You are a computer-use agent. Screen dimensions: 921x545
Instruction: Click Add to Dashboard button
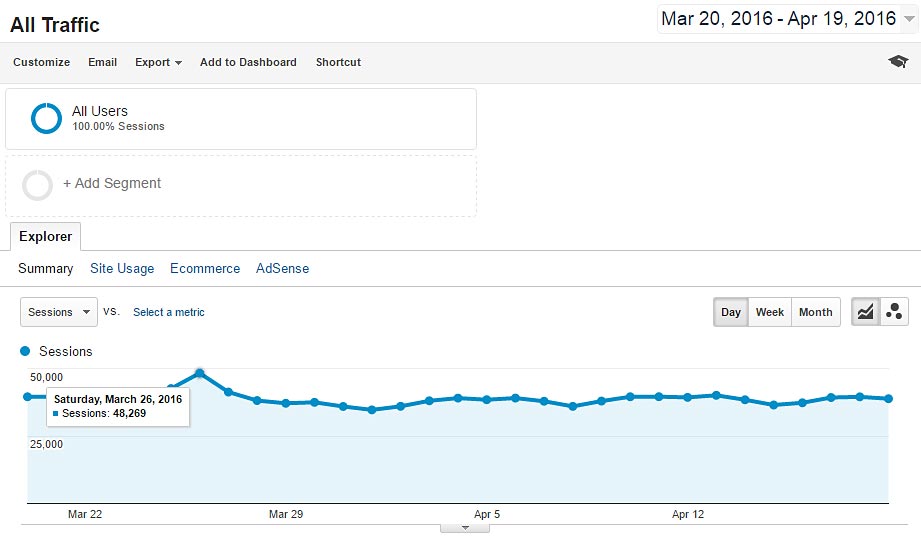248,62
